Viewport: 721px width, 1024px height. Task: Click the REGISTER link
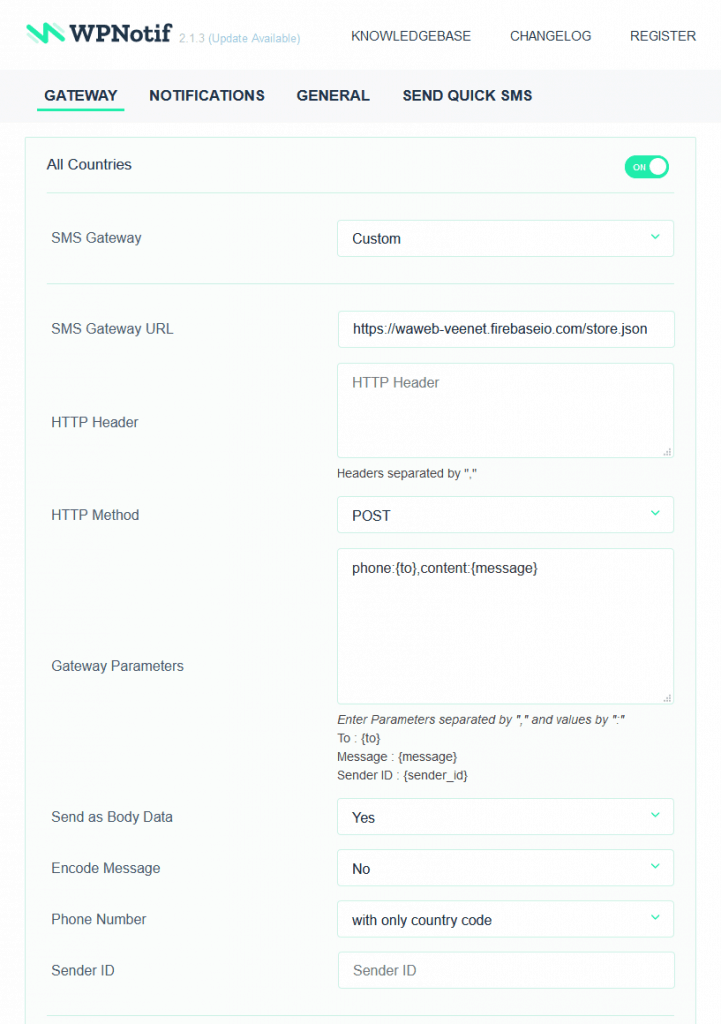(662, 35)
